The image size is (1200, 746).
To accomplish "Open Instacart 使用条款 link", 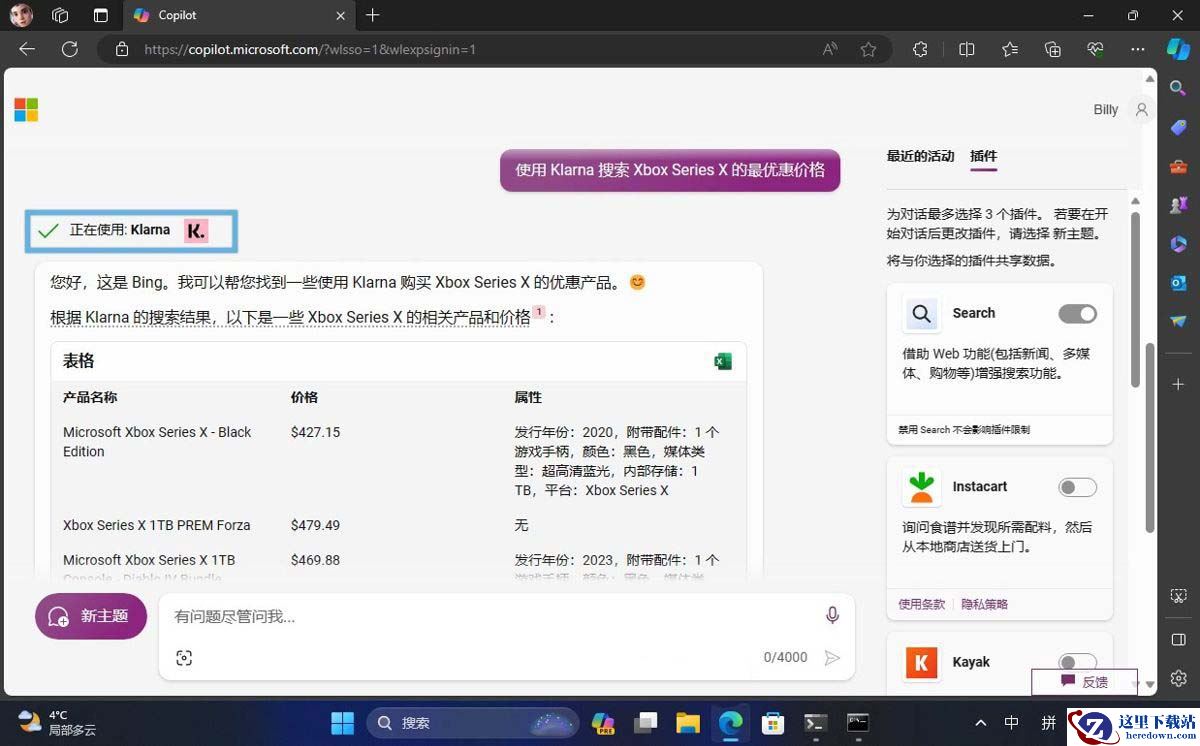I will pyautogui.click(x=921, y=604).
